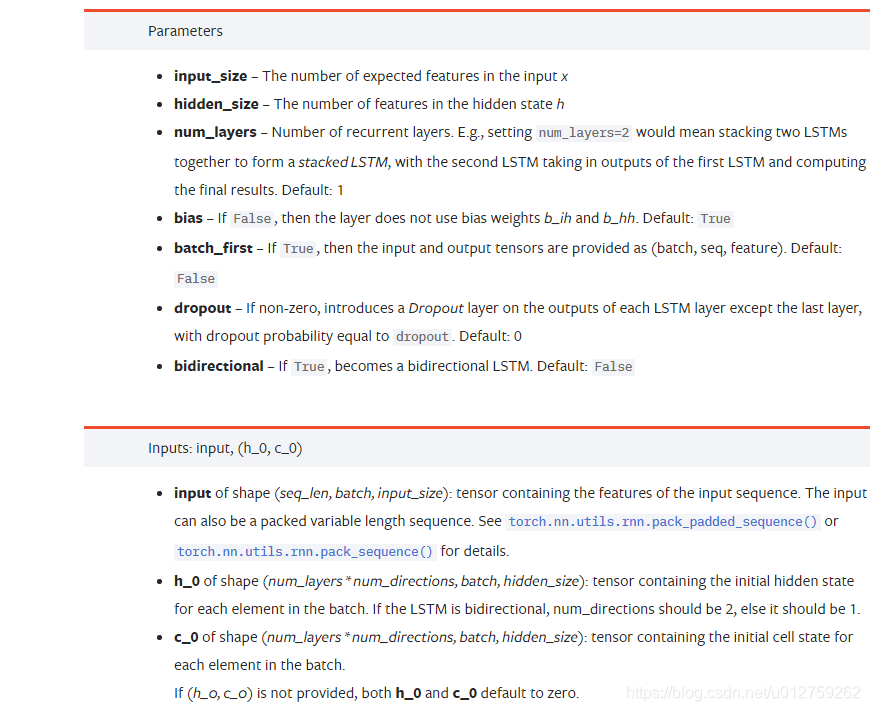Click the bidirectional parameter name
870x711 pixels.
pyautogui.click(x=219, y=366)
